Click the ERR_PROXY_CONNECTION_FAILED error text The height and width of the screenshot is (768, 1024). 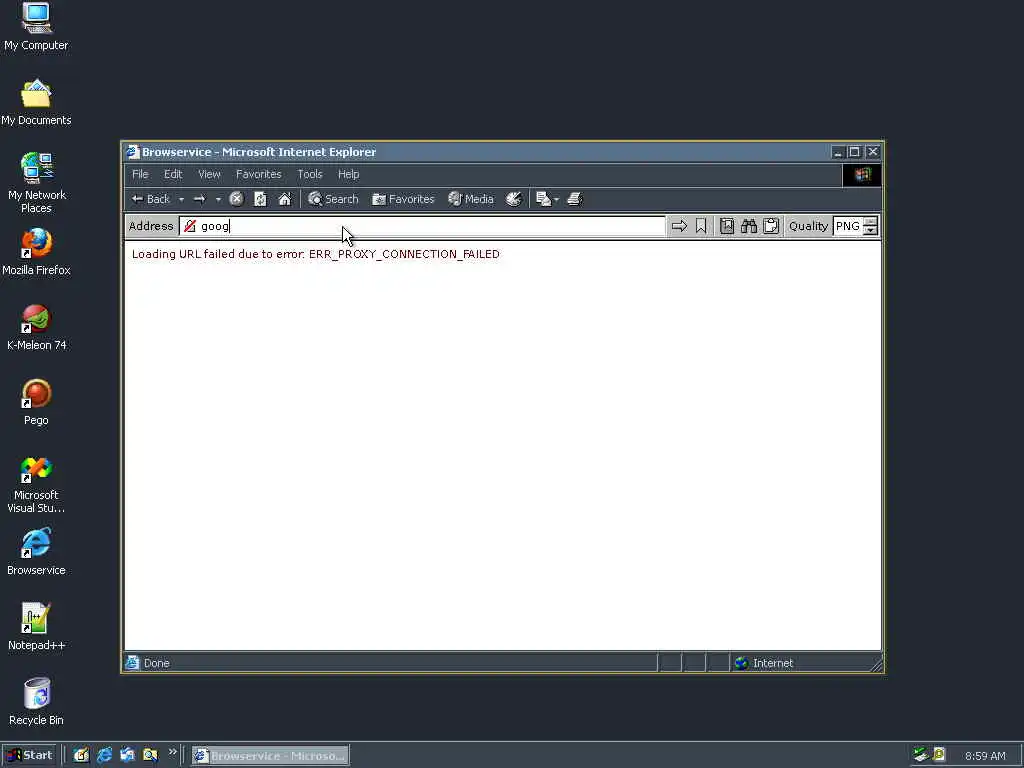(x=404, y=254)
